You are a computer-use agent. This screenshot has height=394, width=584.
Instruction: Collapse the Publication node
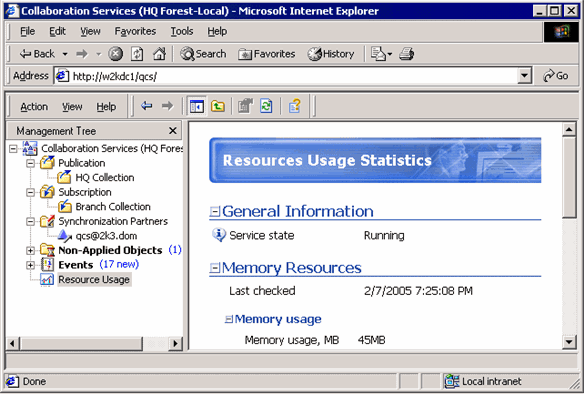[31, 163]
